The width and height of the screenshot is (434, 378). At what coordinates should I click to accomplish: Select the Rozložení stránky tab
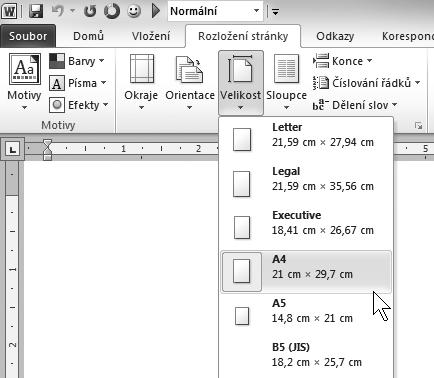pos(243,36)
